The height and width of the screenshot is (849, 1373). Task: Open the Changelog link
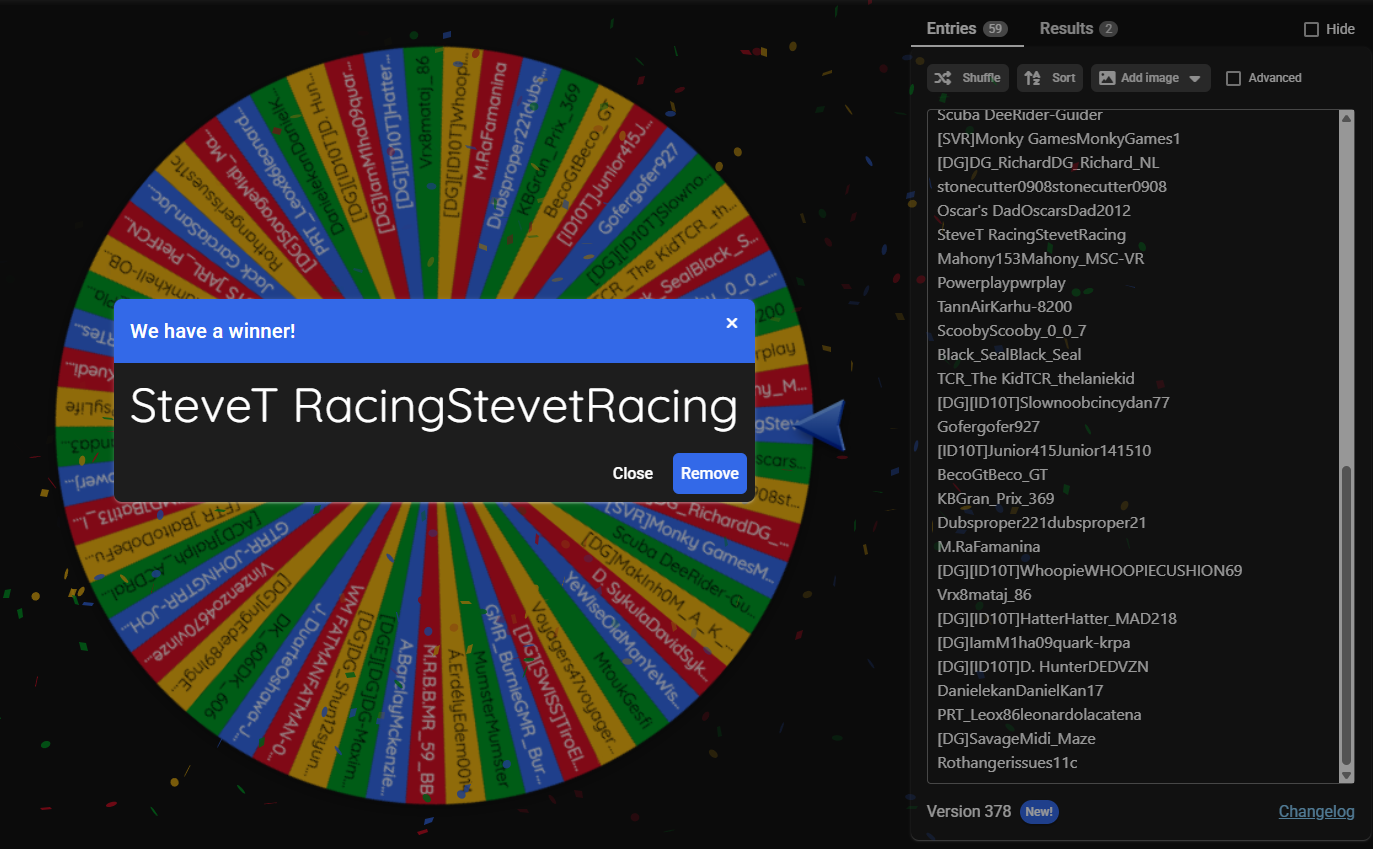coord(1316,812)
